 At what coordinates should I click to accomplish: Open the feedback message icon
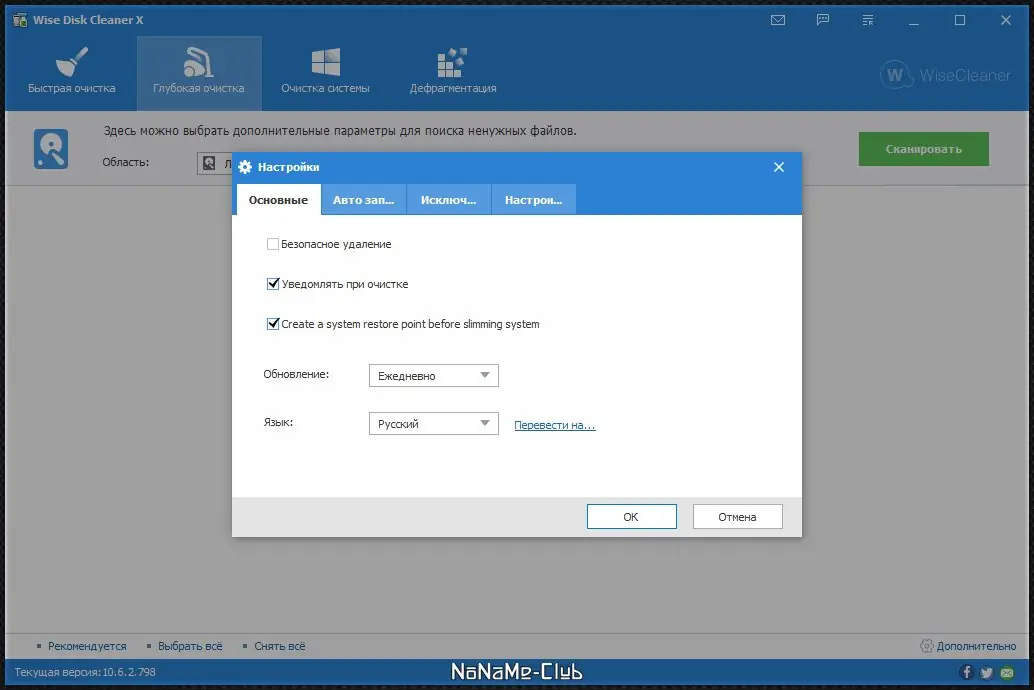(x=822, y=19)
